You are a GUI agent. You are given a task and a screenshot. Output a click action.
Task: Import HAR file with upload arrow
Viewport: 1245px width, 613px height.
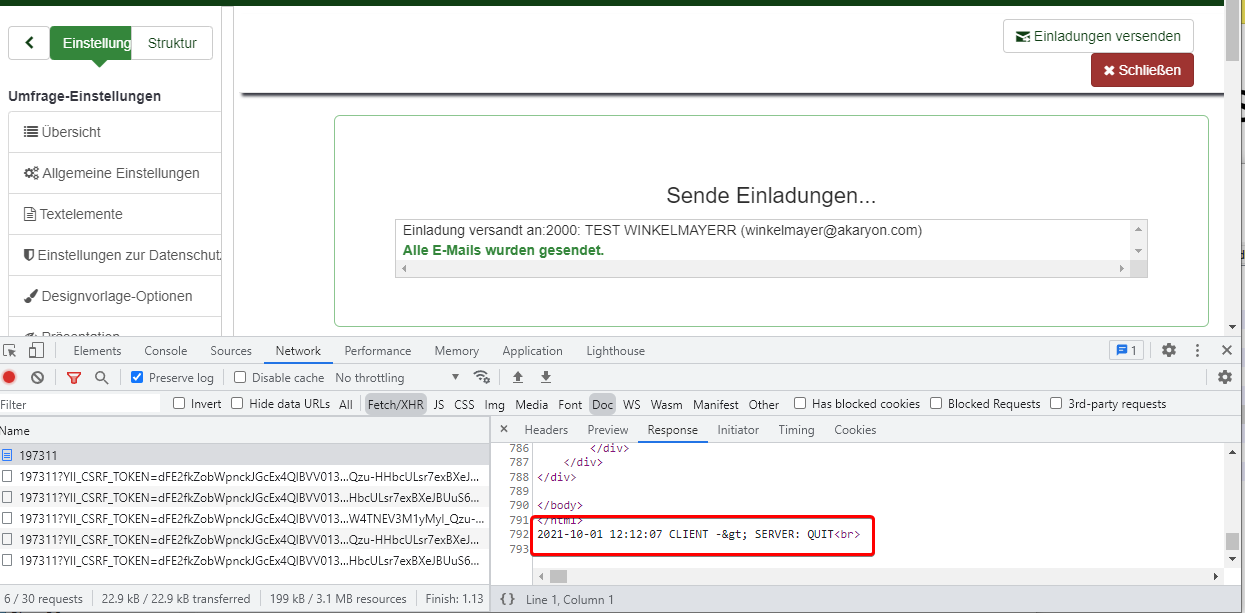[x=518, y=377]
